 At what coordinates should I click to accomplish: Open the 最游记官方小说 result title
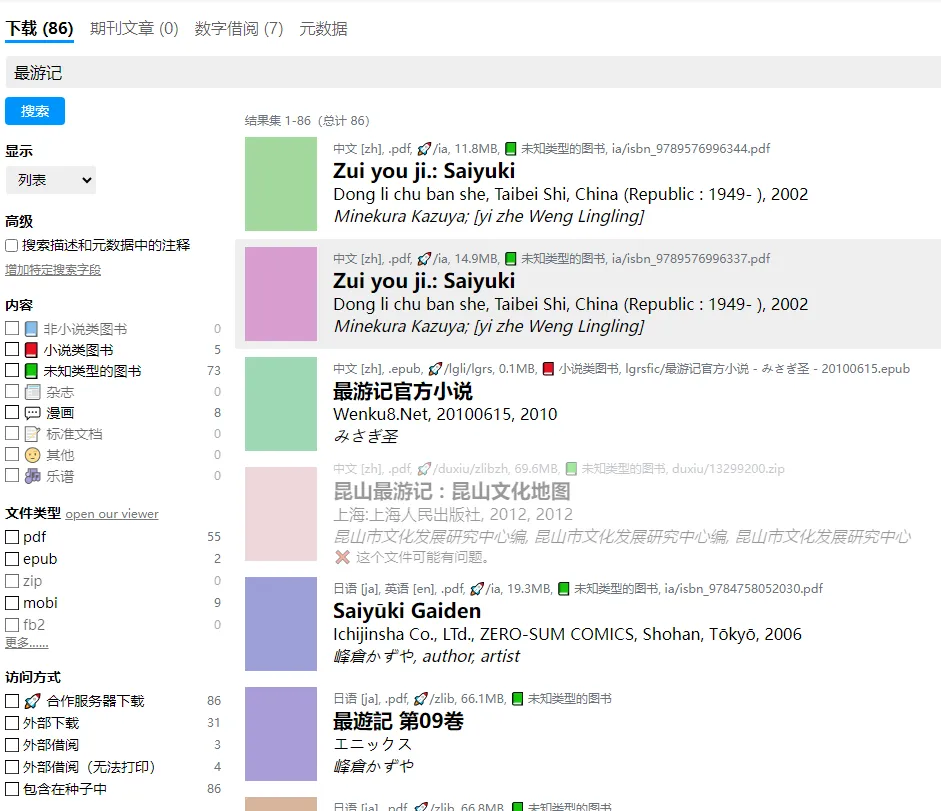(x=403, y=391)
